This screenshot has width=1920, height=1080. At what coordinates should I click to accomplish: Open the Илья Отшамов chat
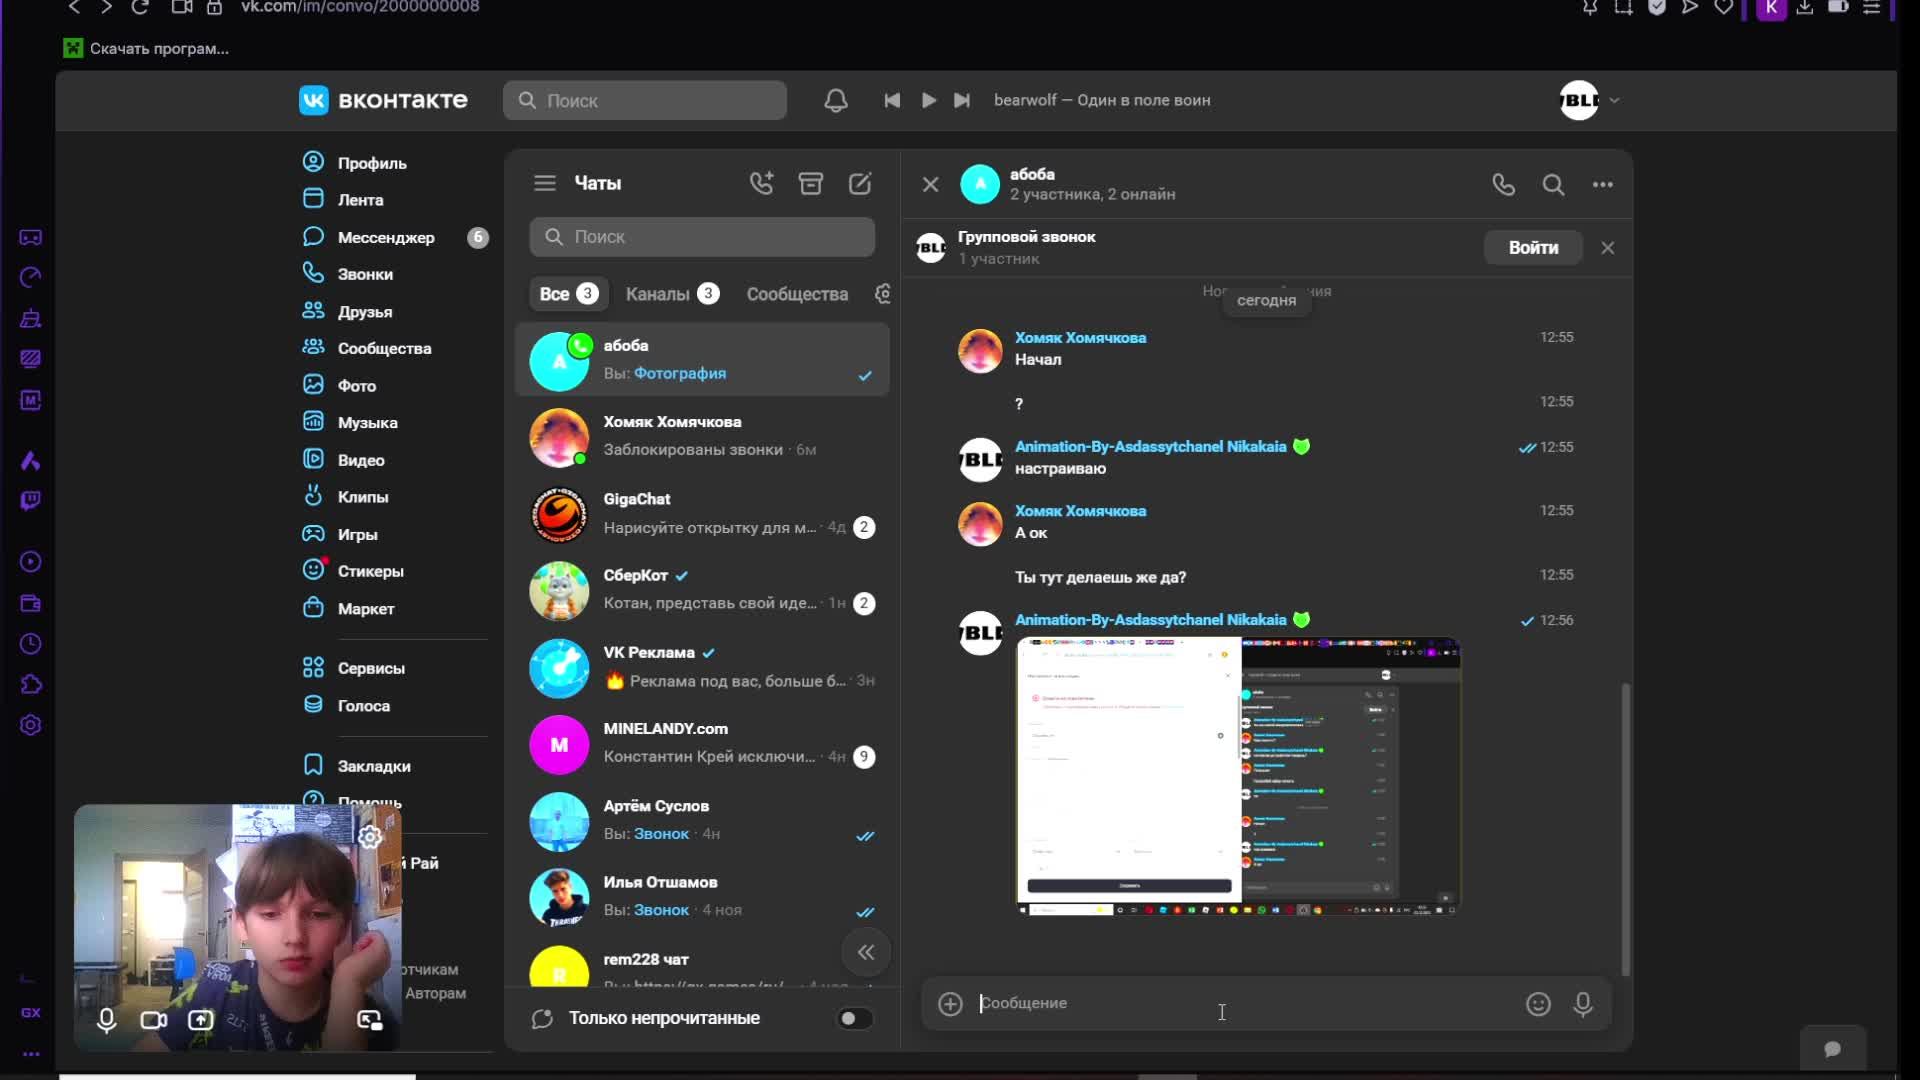(x=702, y=896)
